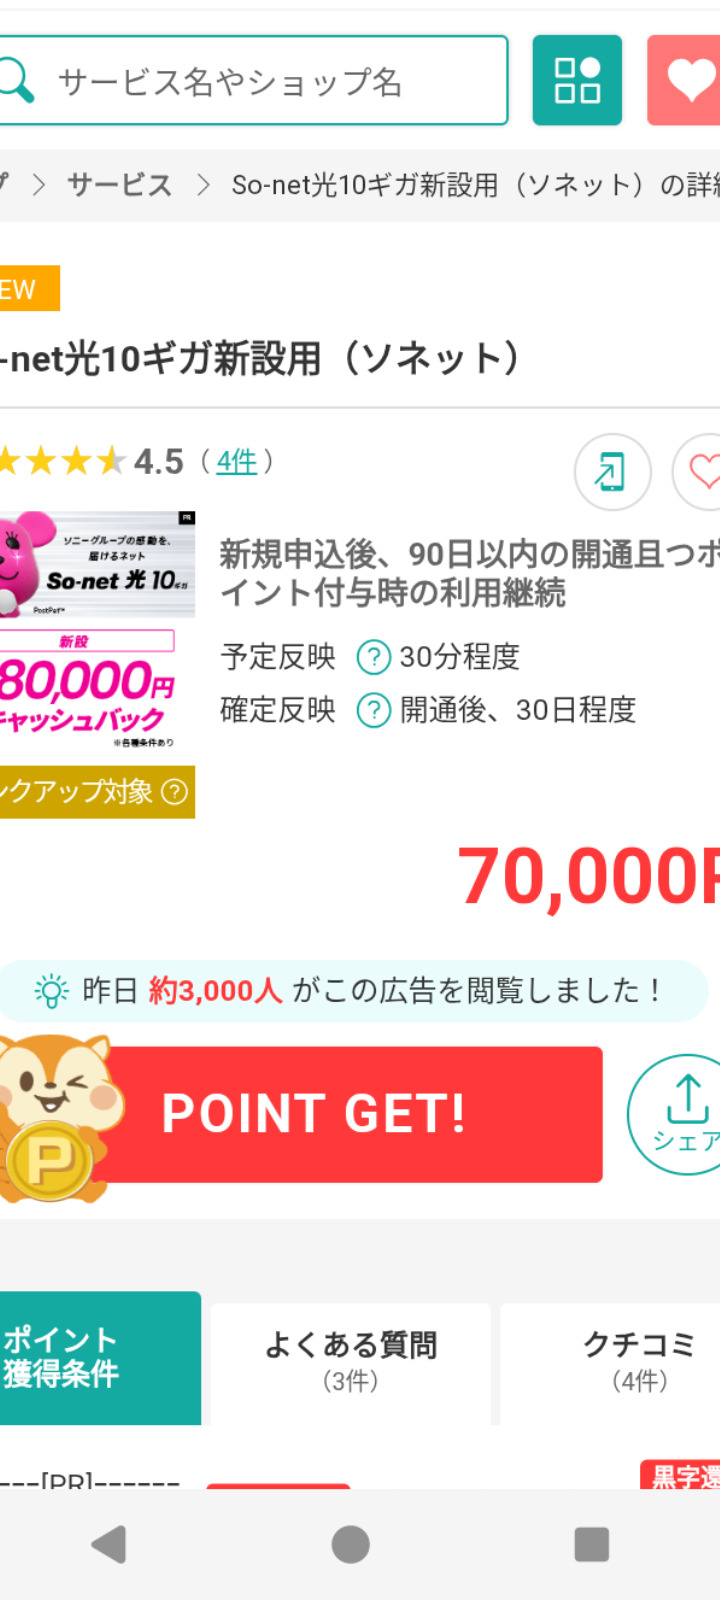Open the 4件 reviews link
This screenshot has width=720, height=1600.
click(x=237, y=462)
